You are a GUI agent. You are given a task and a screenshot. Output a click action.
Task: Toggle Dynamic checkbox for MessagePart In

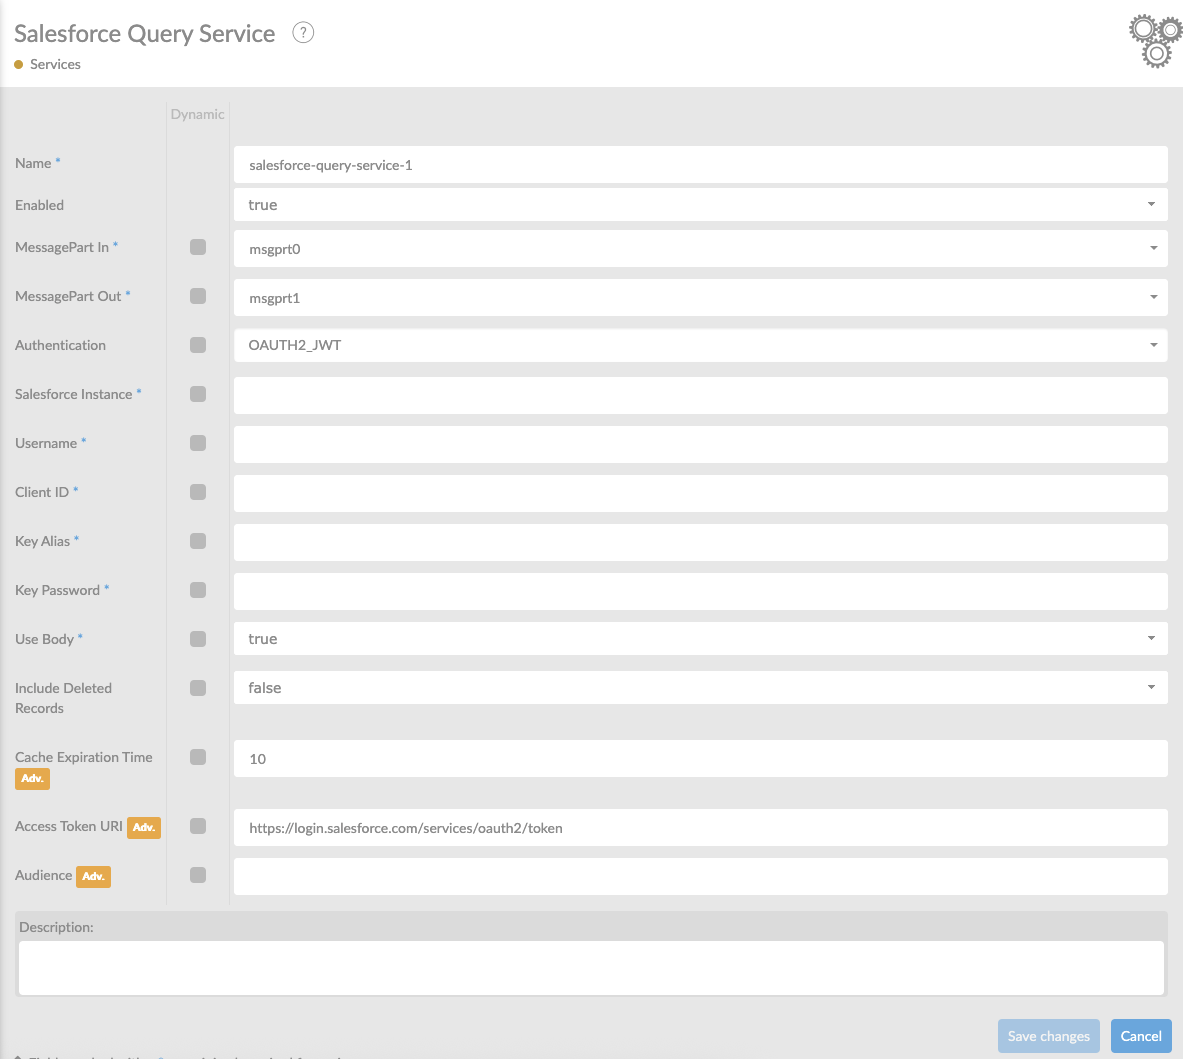pyautogui.click(x=198, y=247)
